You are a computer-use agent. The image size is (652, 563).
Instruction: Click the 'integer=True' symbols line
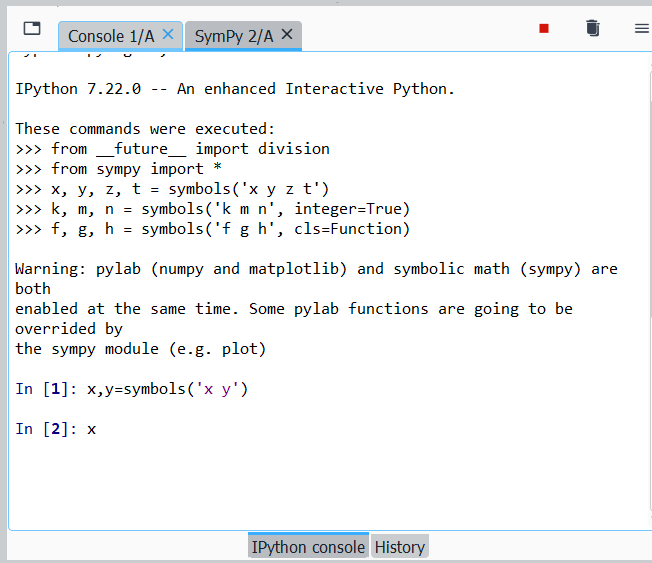pyautogui.click(x=212, y=209)
